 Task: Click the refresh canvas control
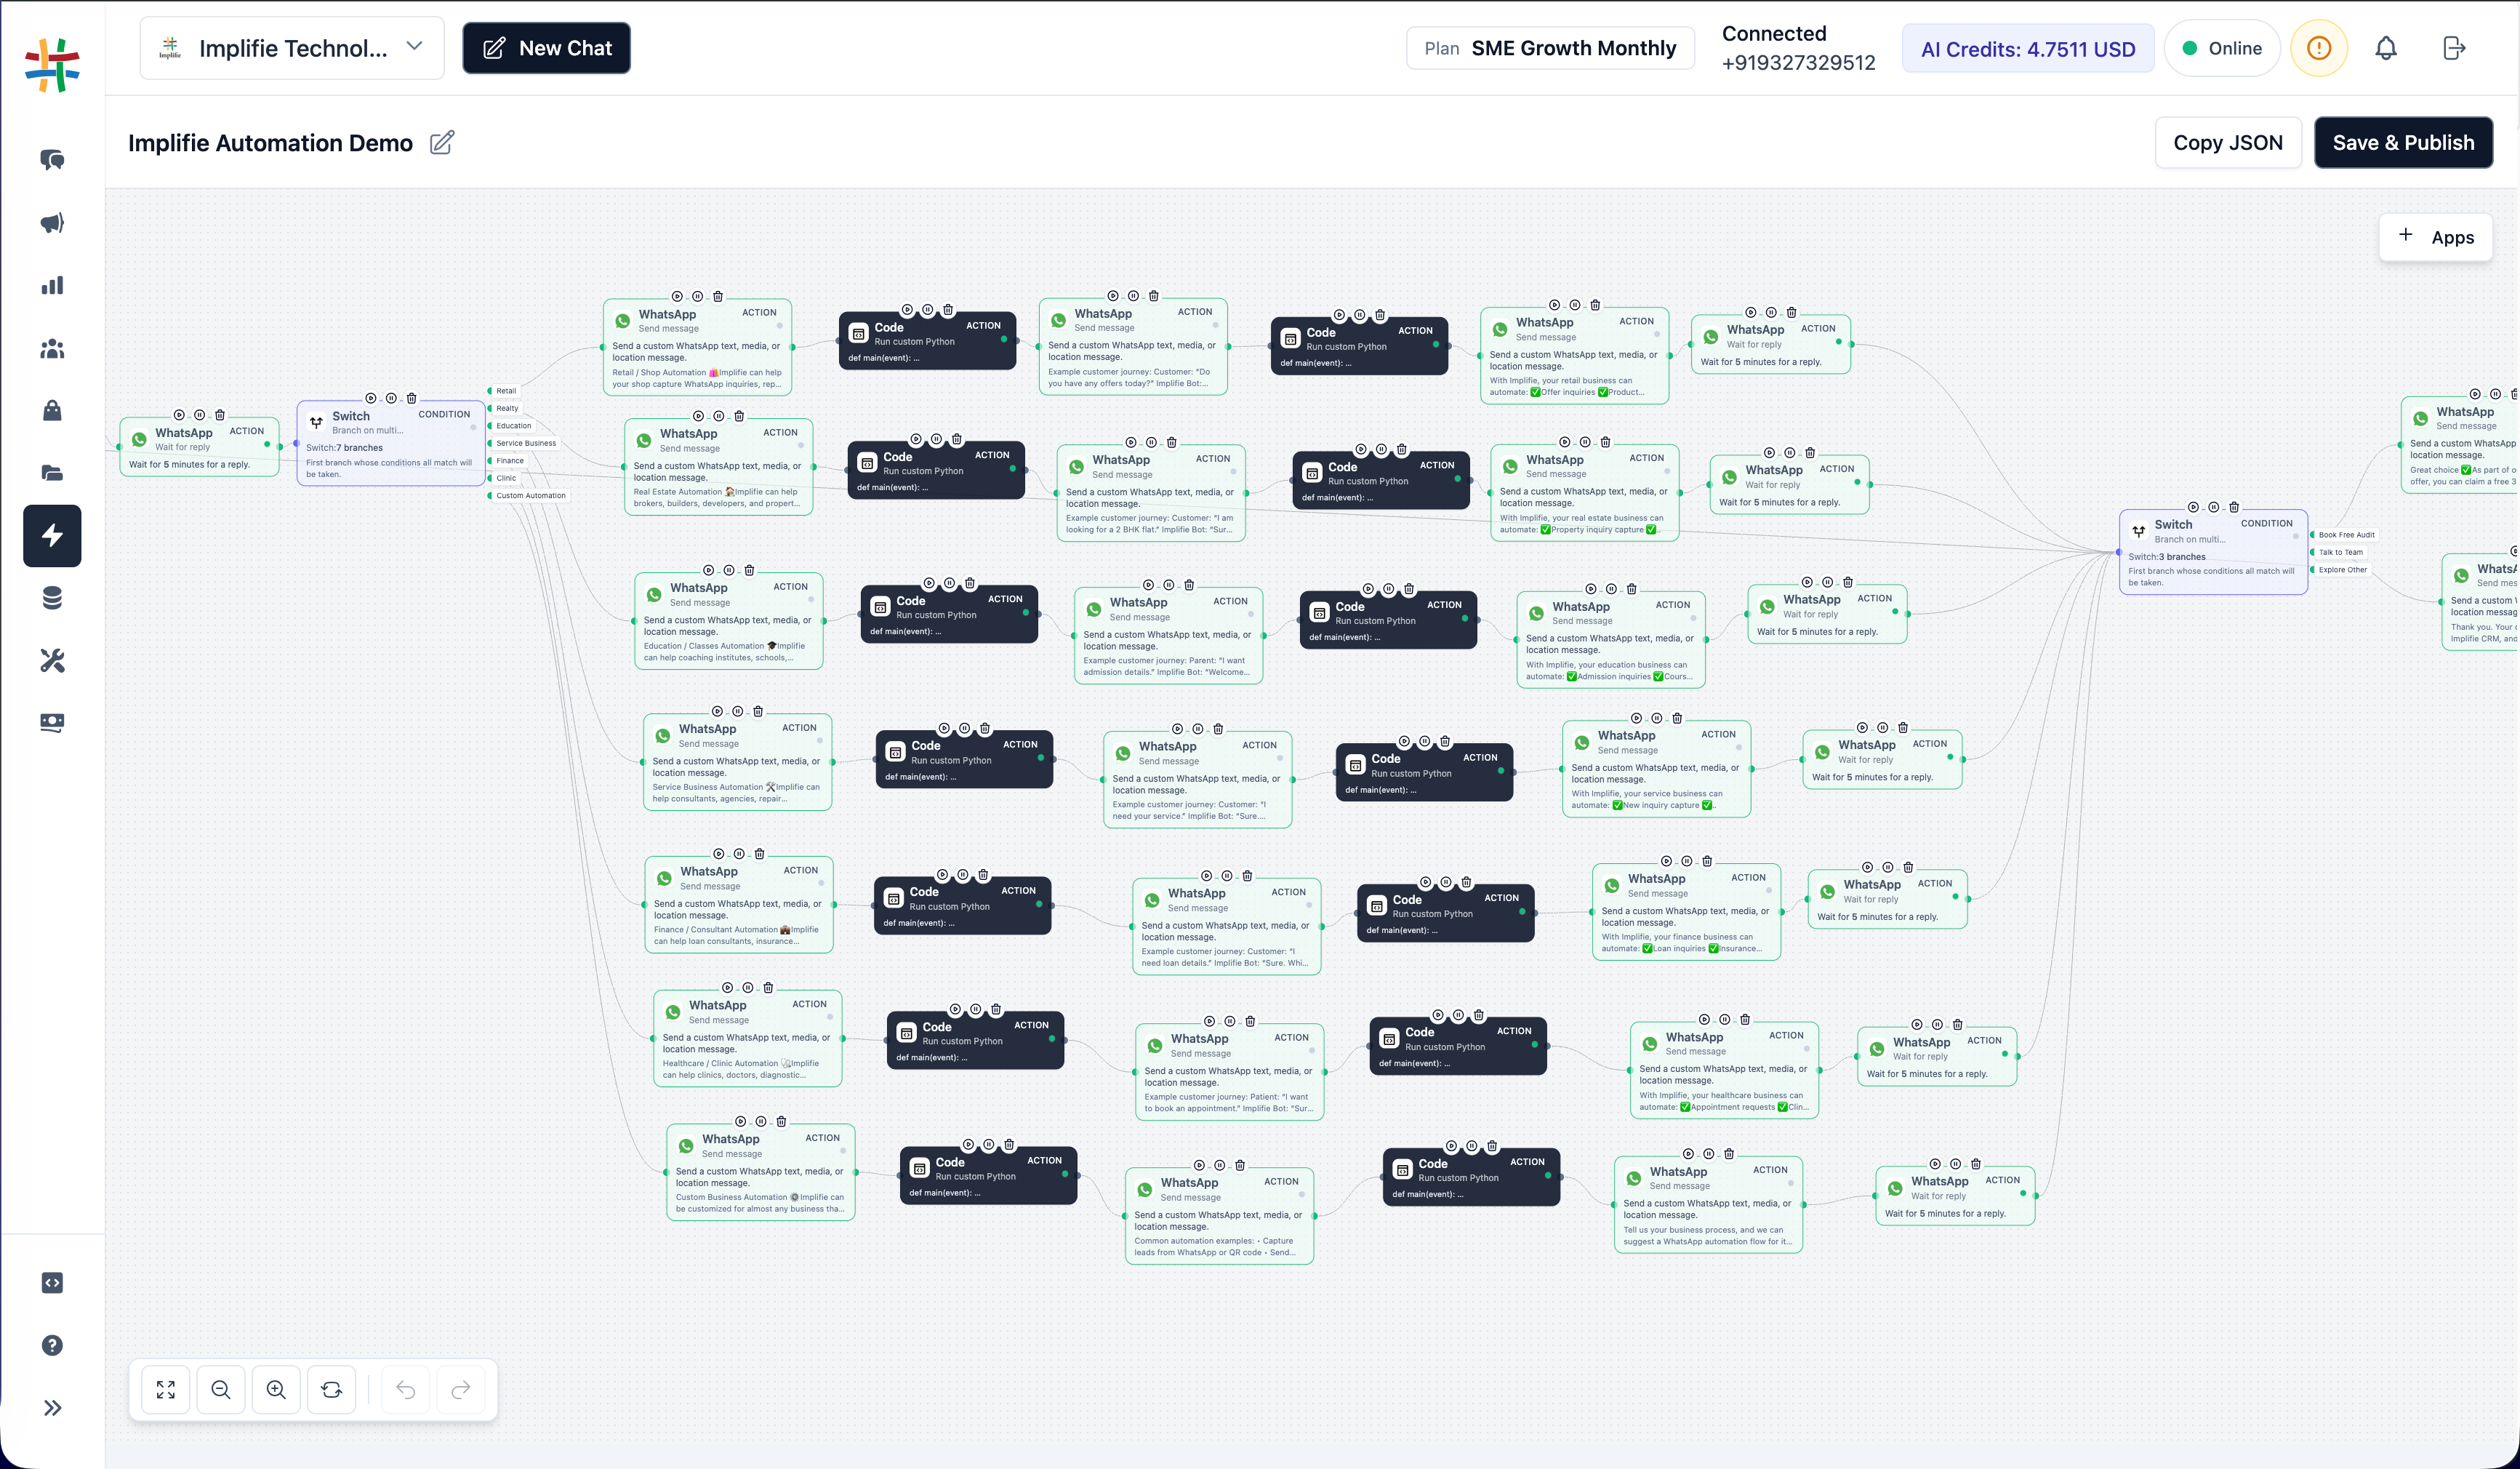[x=331, y=1389]
